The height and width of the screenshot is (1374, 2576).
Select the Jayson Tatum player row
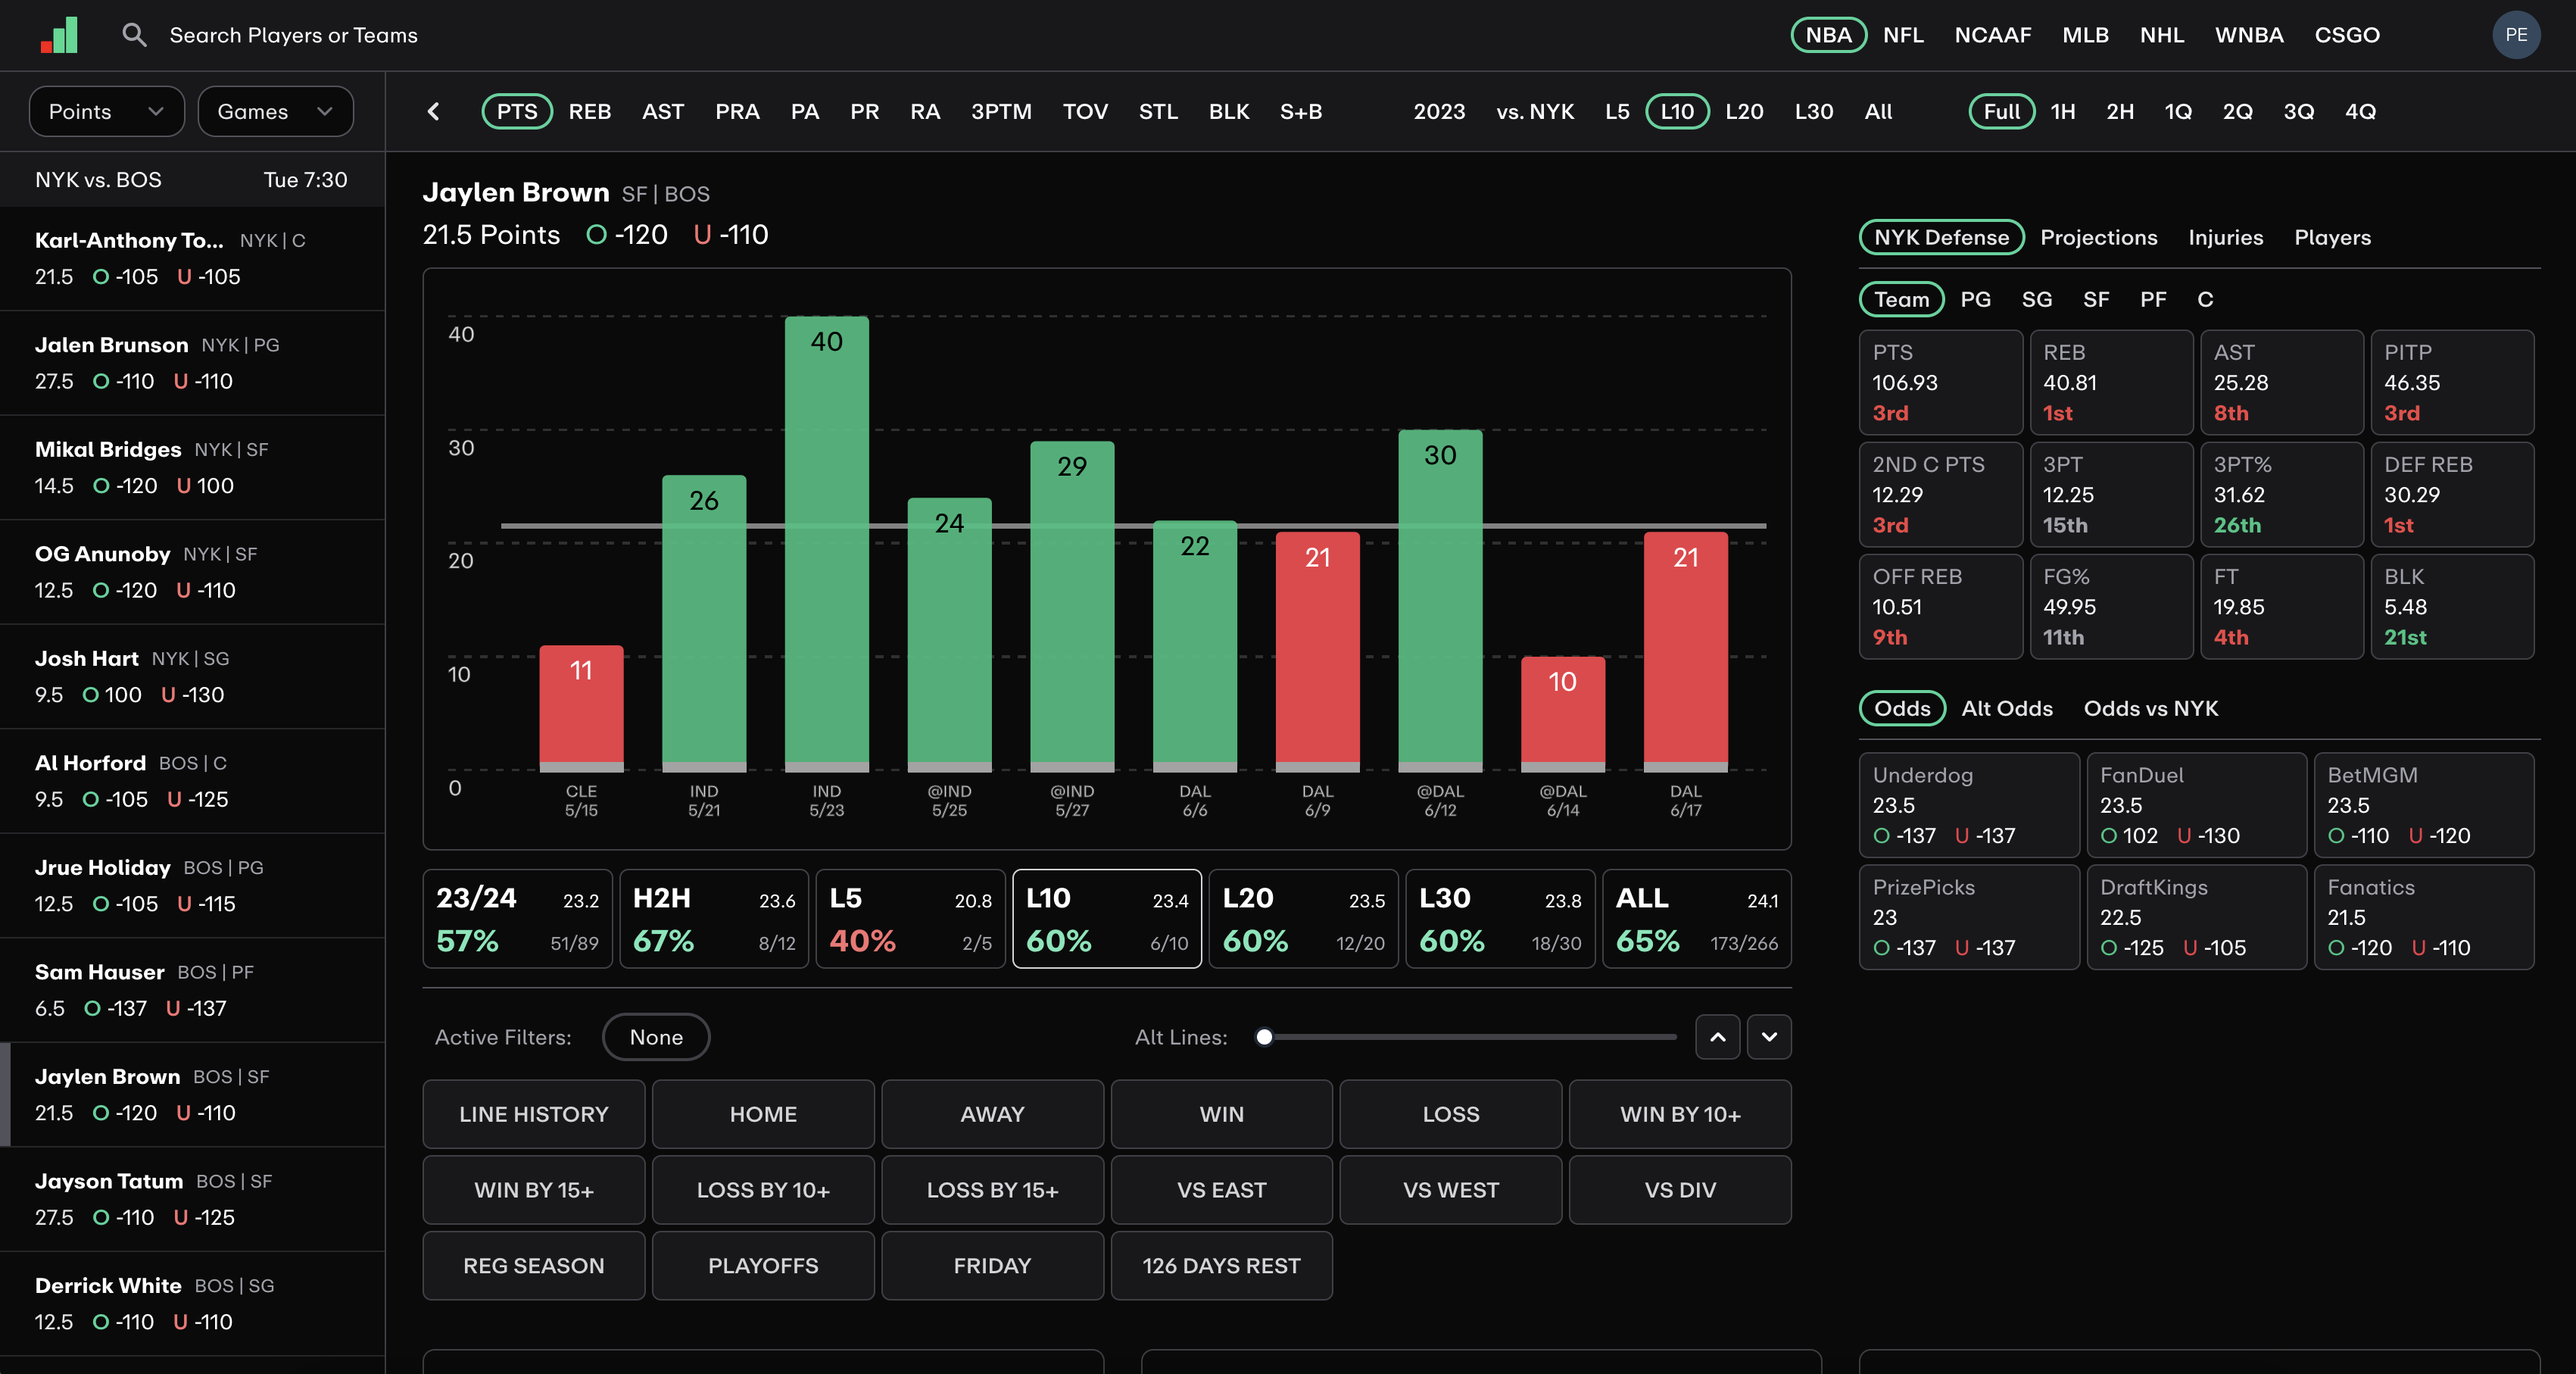coord(192,1199)
